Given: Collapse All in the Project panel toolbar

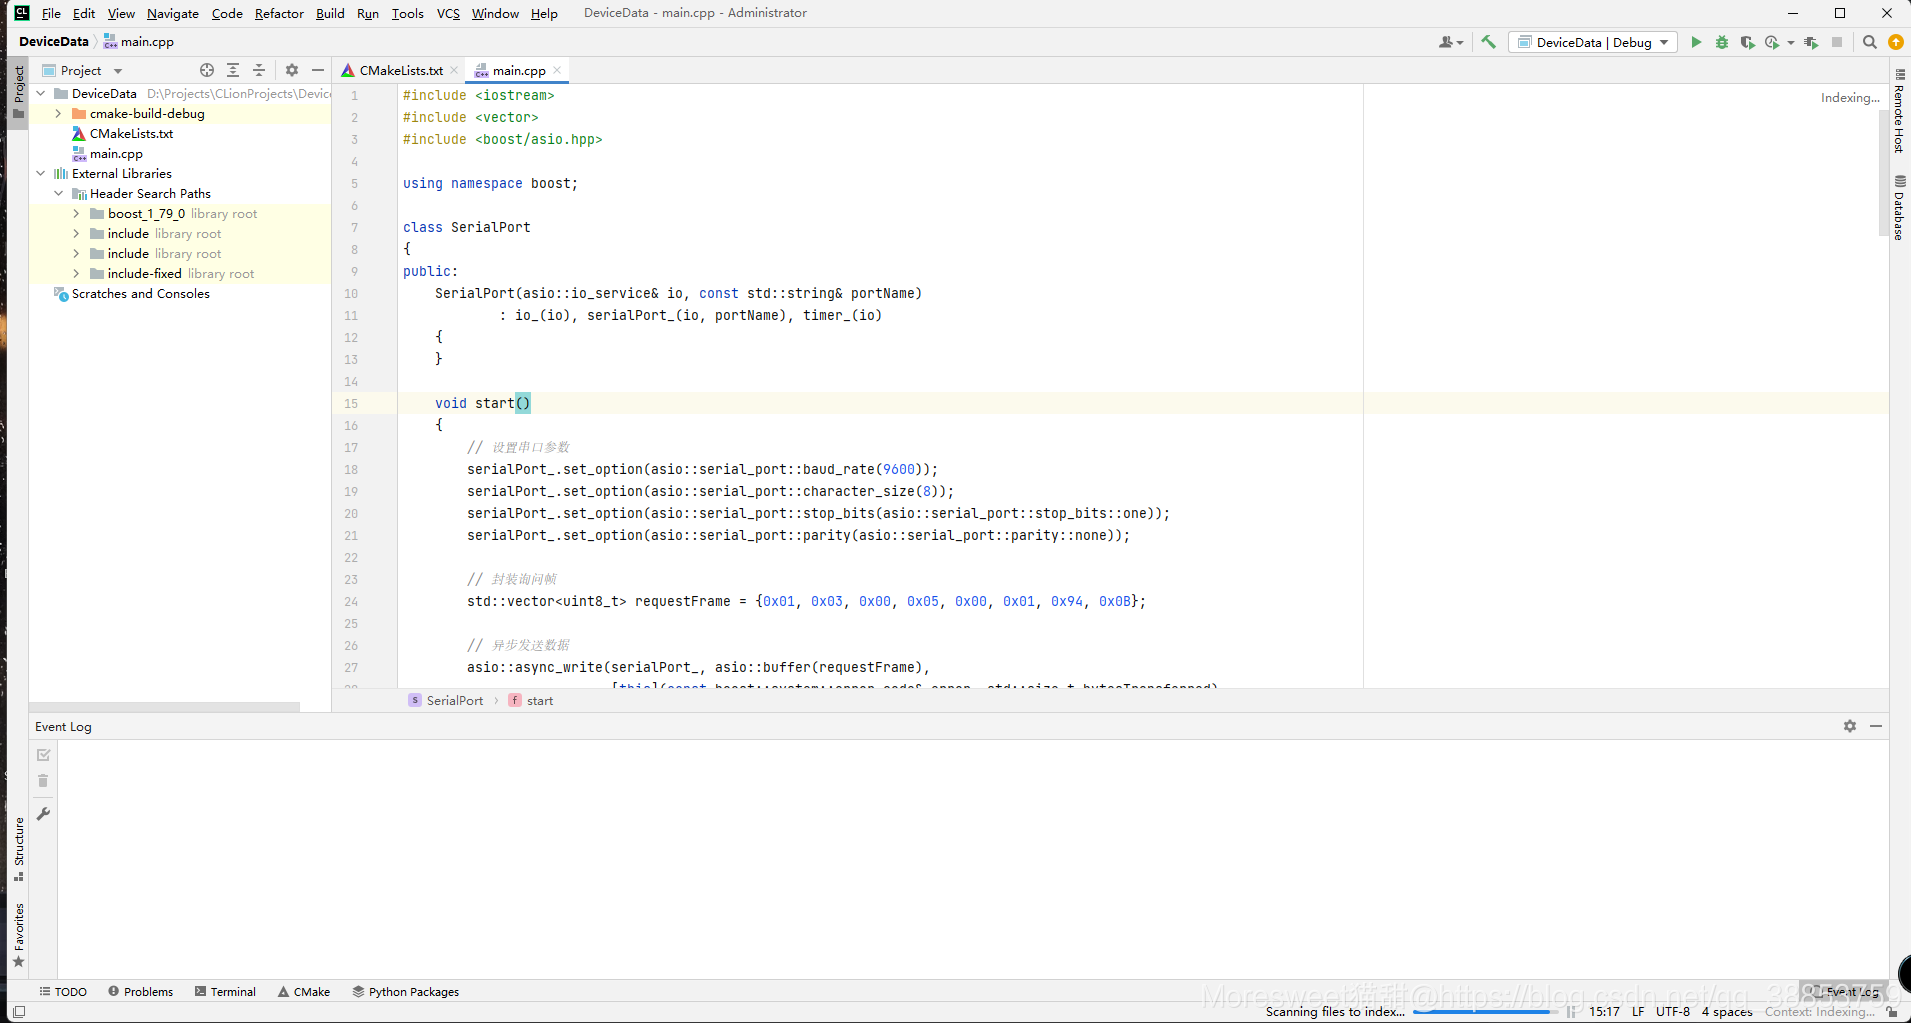Looking at the screenshot, I should pos(259,70).
